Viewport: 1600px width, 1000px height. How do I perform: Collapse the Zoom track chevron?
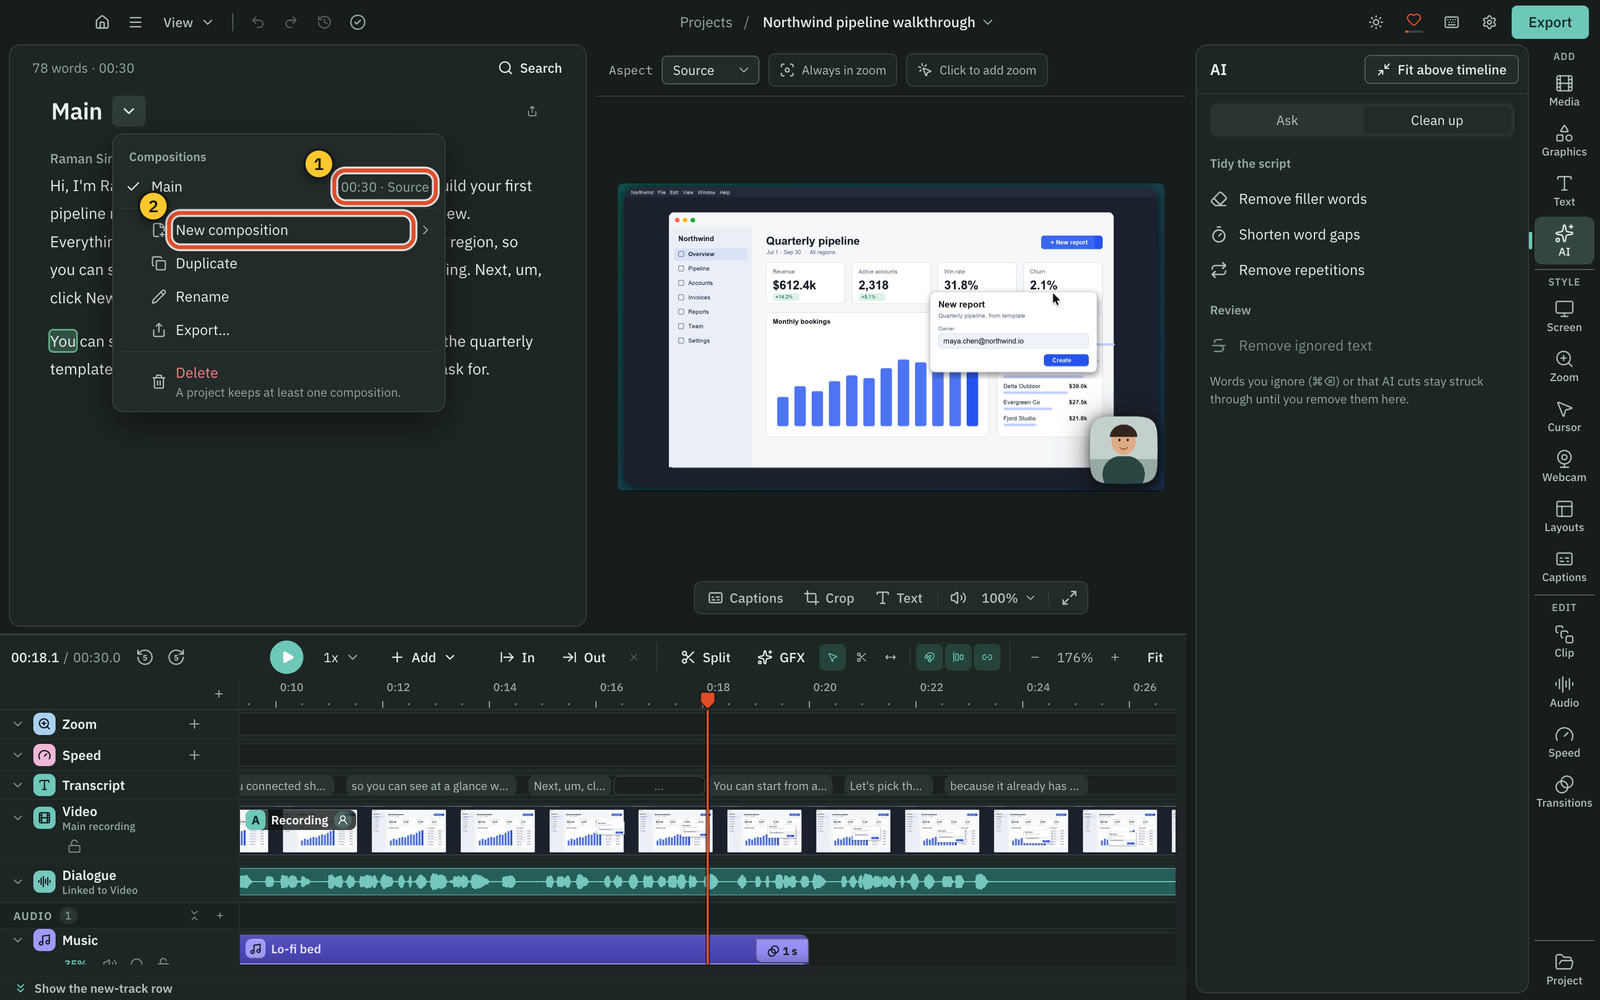[18, 724]
